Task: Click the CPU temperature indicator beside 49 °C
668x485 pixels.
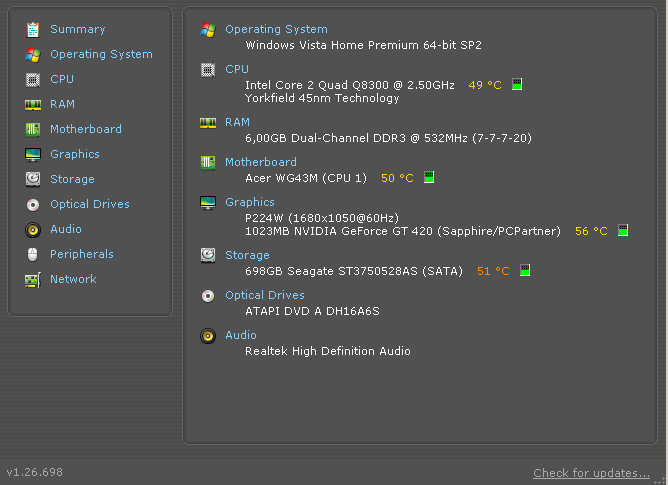Action: coord(517,85)
